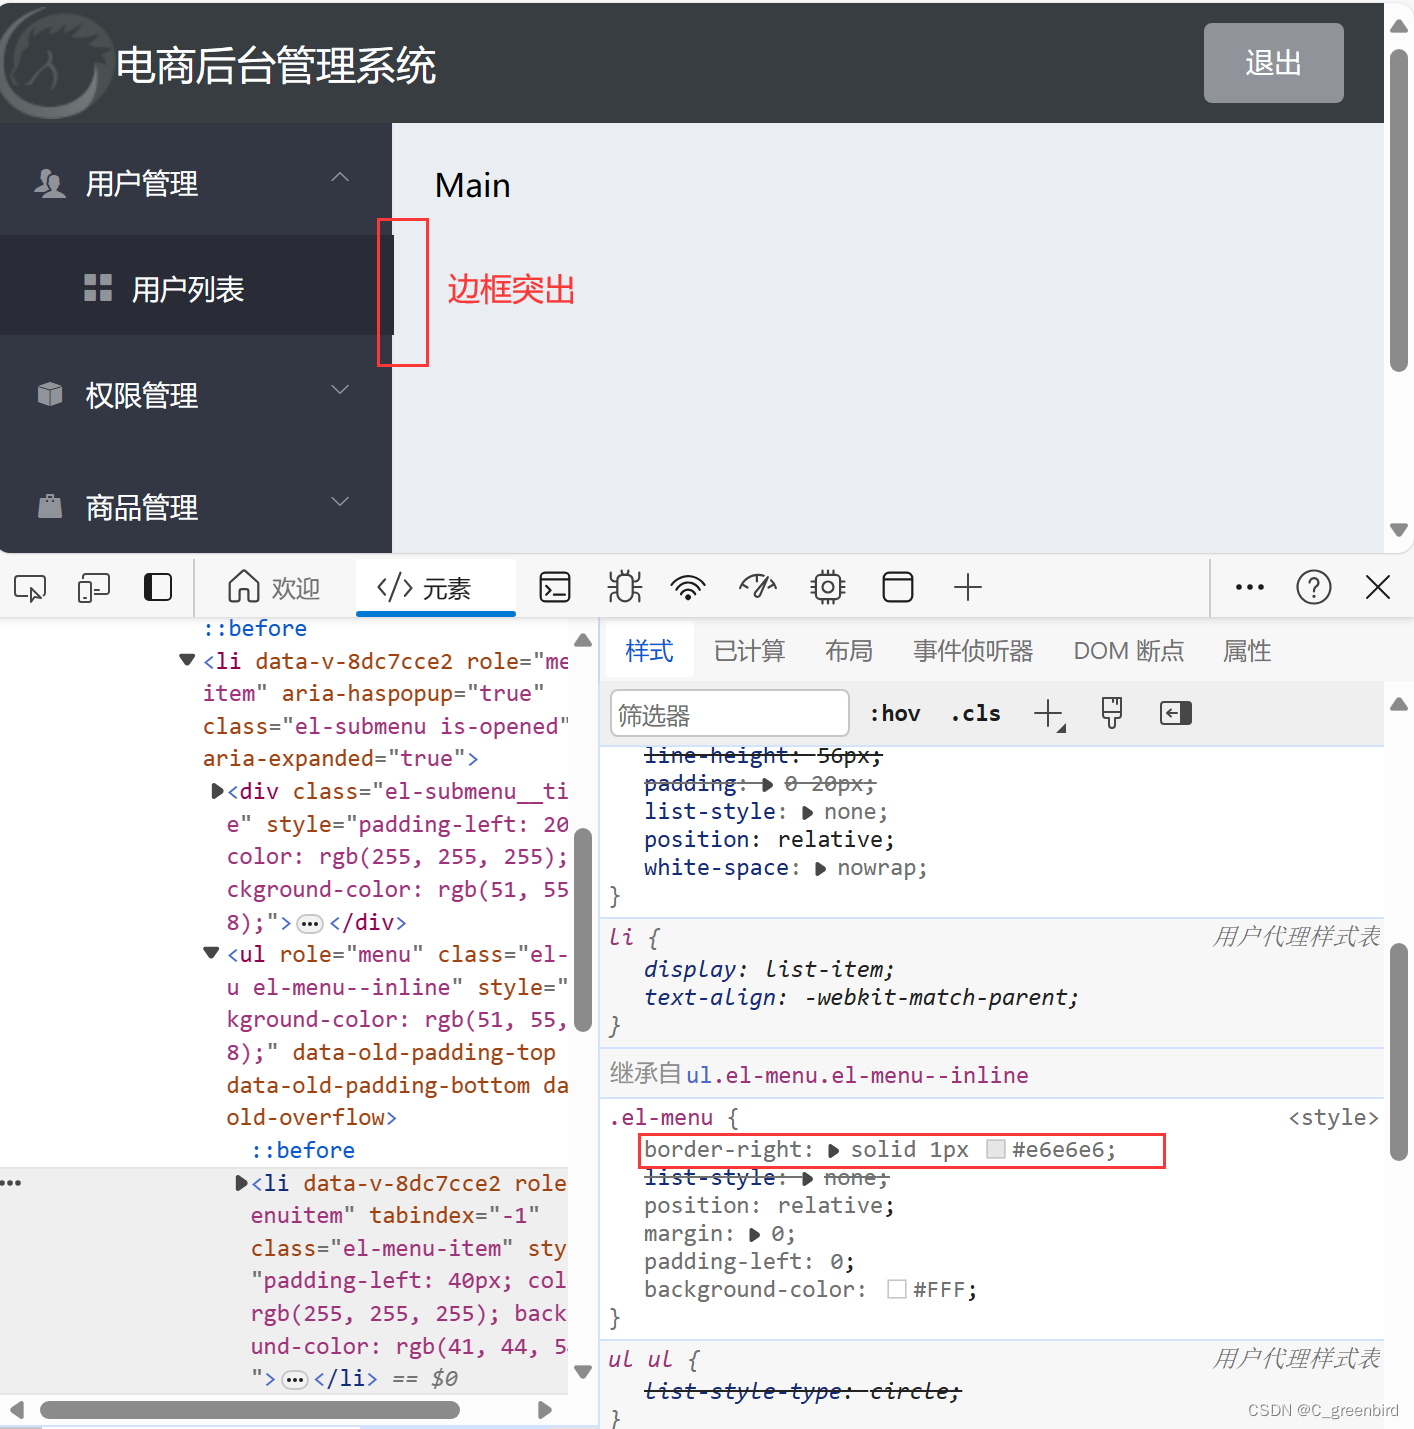
Task: Switch to 事件侦听器 tab
Action: tap(973, 651)
